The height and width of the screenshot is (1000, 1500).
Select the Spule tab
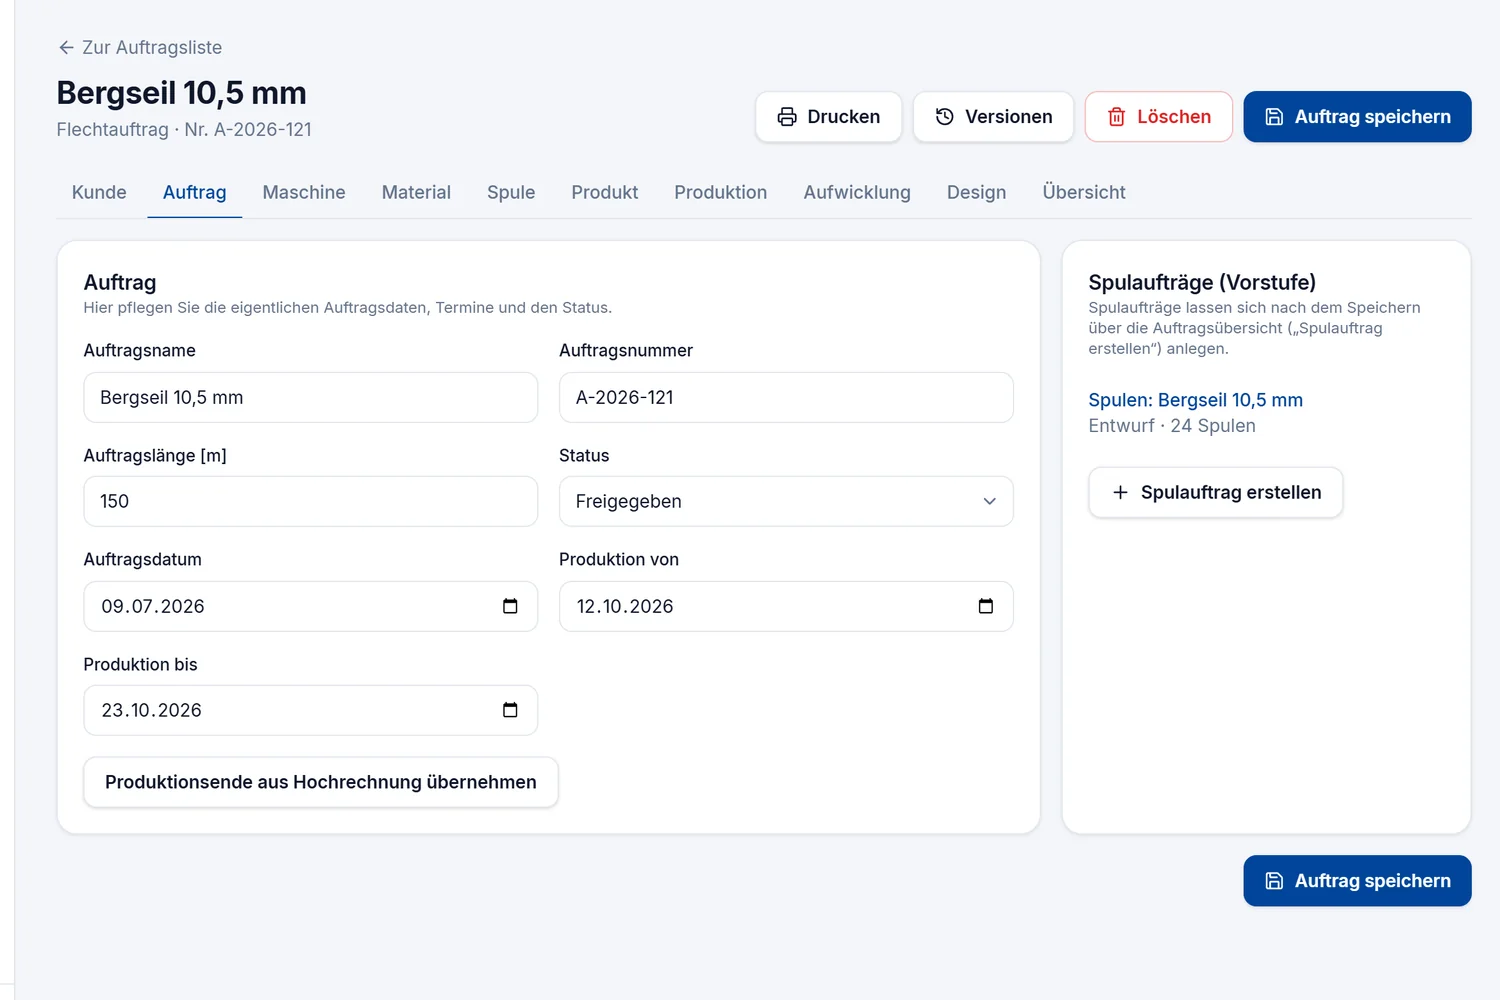click(x=511, y=192)
